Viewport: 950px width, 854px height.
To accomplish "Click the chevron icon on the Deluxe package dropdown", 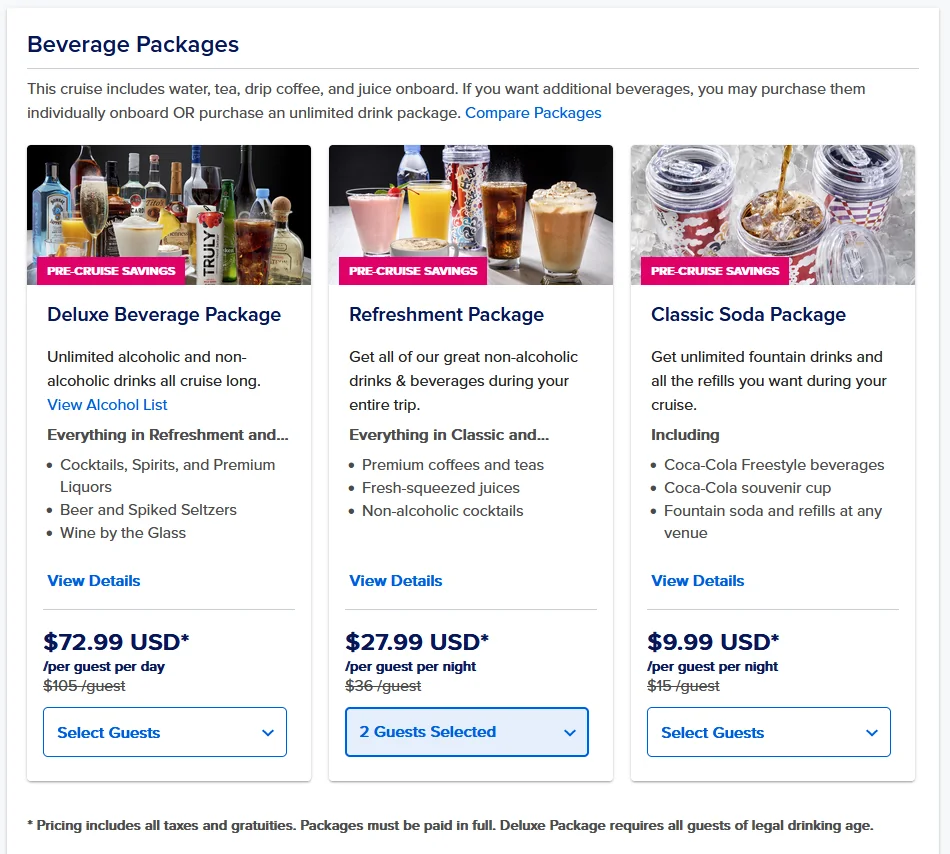I will 269,732.
